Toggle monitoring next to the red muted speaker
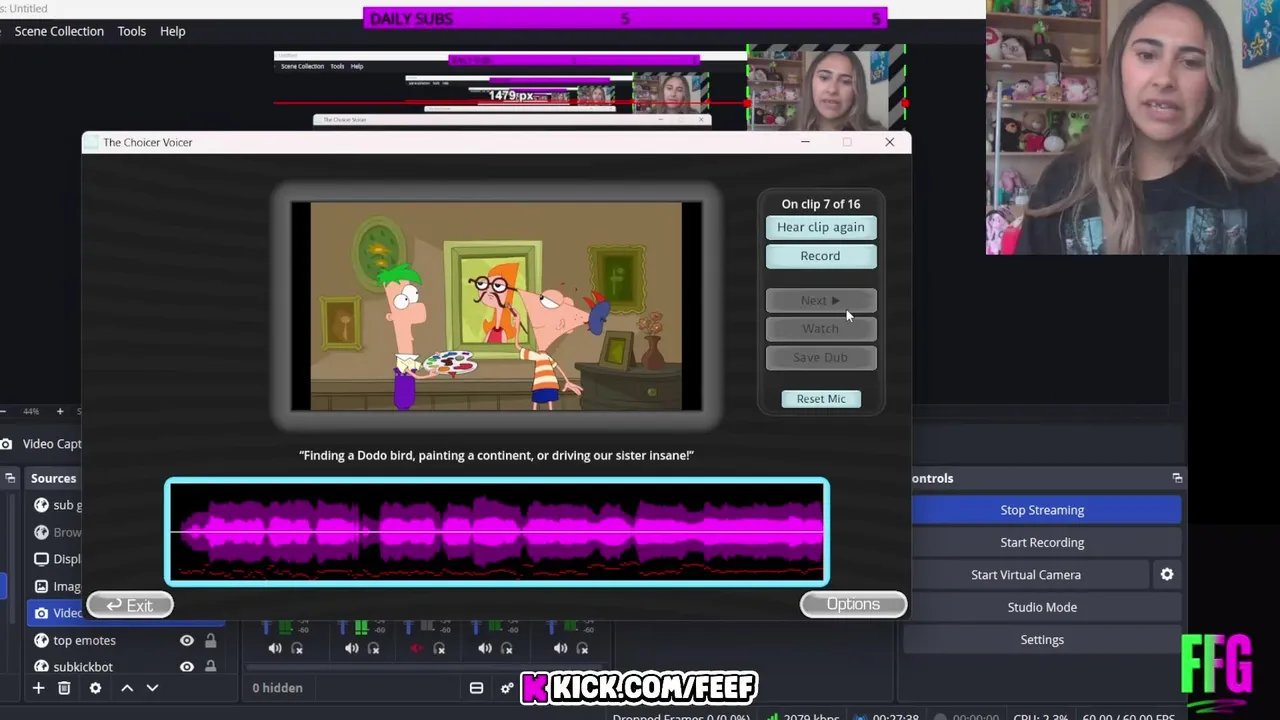 point(439,648)
